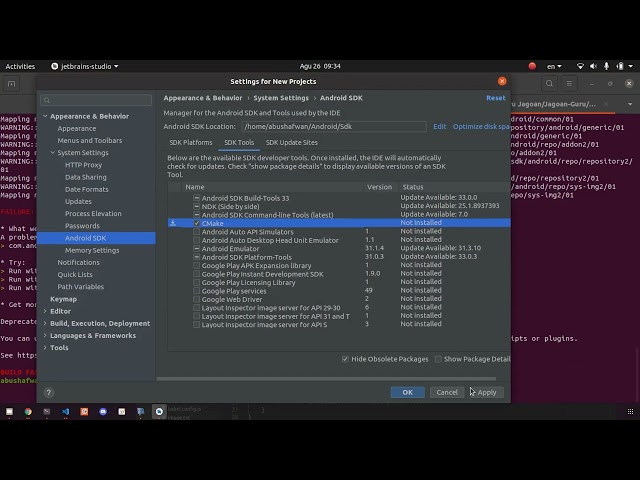640x480 pixels.
Task: Check Google Play services checkbox
Action: click(197, 291)
